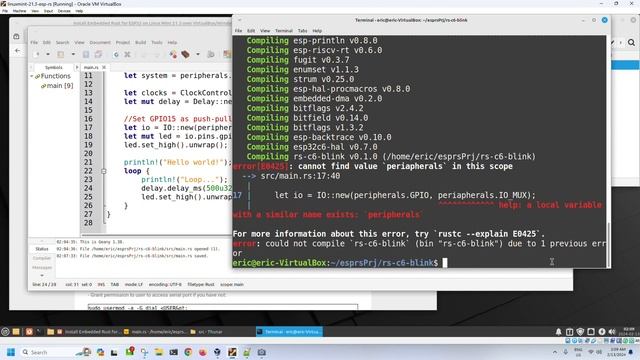Click the terminal vertical scrollbar
This screenshot has width=640, height=360.
pos(608,244)
